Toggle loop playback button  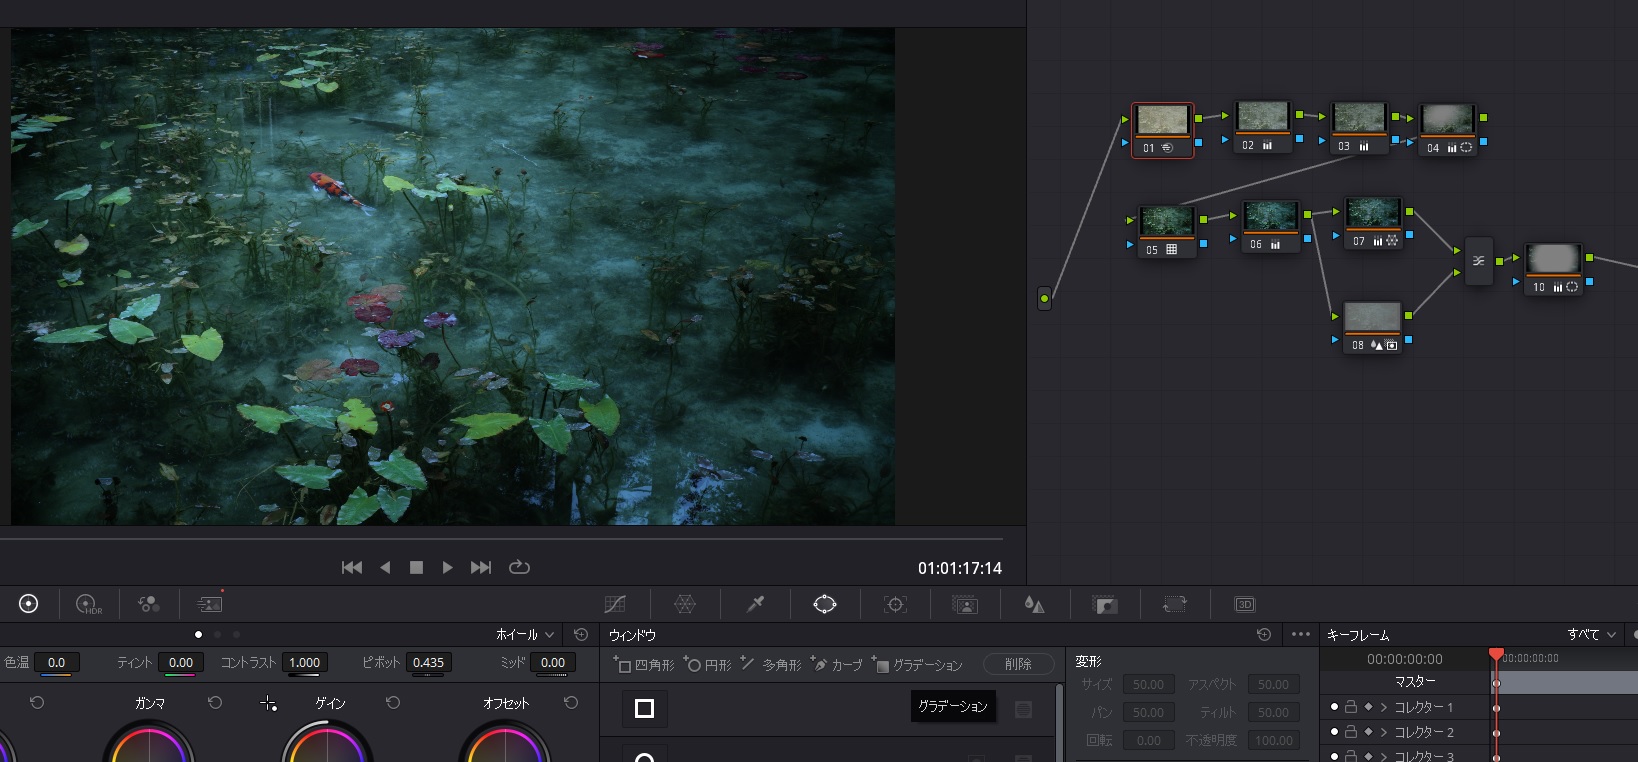click(x=519, y=567)
